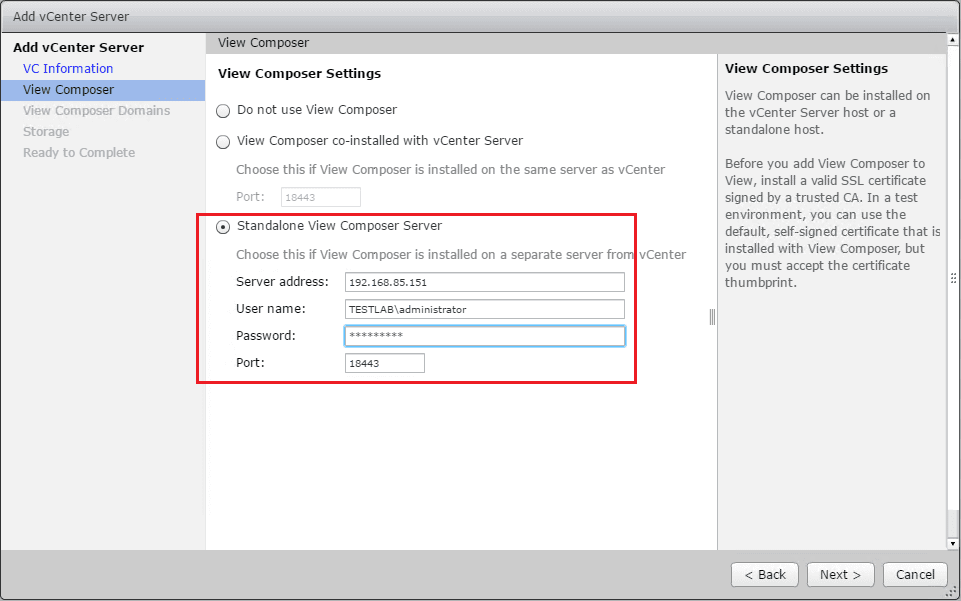Viewport: 961px width, 601px height.
Task: Click Ready to Complete step
Action: 79,153
